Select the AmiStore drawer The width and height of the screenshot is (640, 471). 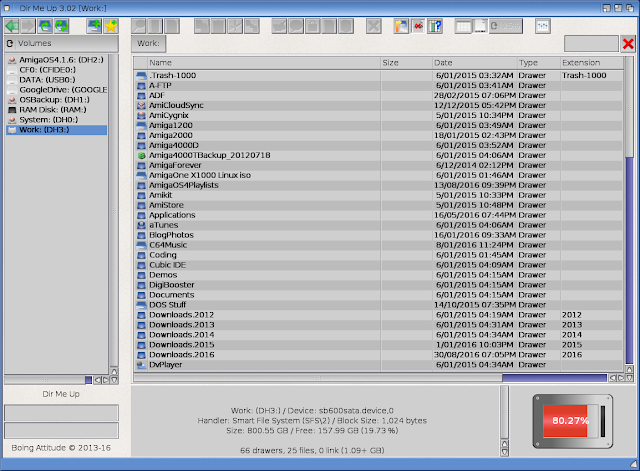[x=378, y=205]
